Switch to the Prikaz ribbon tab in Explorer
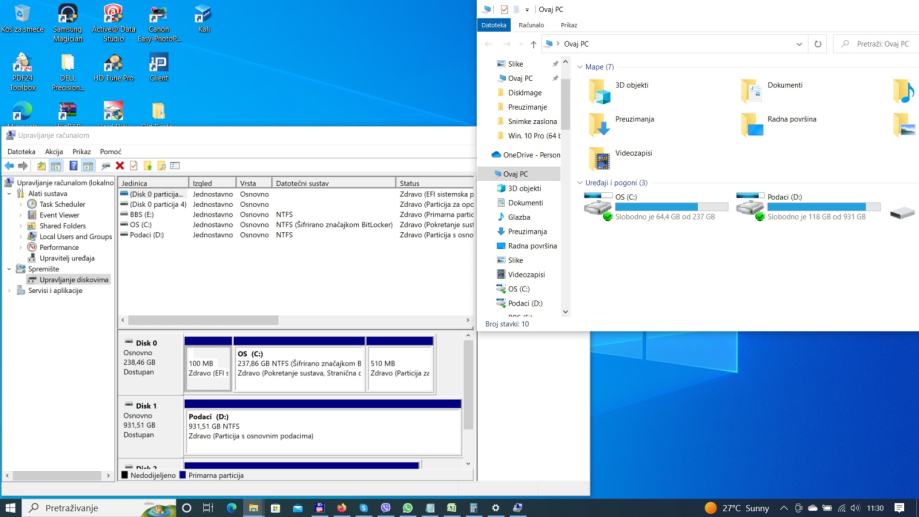The width and height of the screenshot is (919, 517). (x=569, y=25)
